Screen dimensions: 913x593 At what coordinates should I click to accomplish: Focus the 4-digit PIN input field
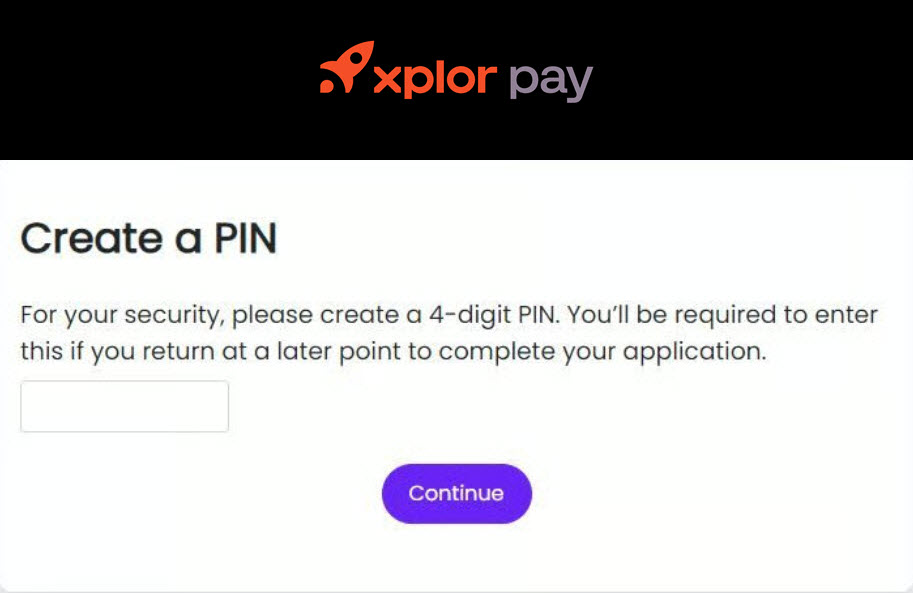(x=125, y=406)
